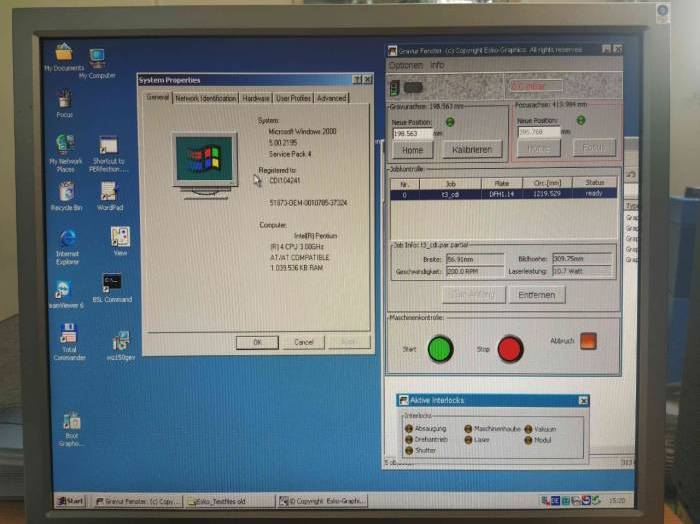Screen dimensions: 700x524
Task: Click the Vakuum interlock indicator
Action: pyautogui.click(x=528, y=429)
